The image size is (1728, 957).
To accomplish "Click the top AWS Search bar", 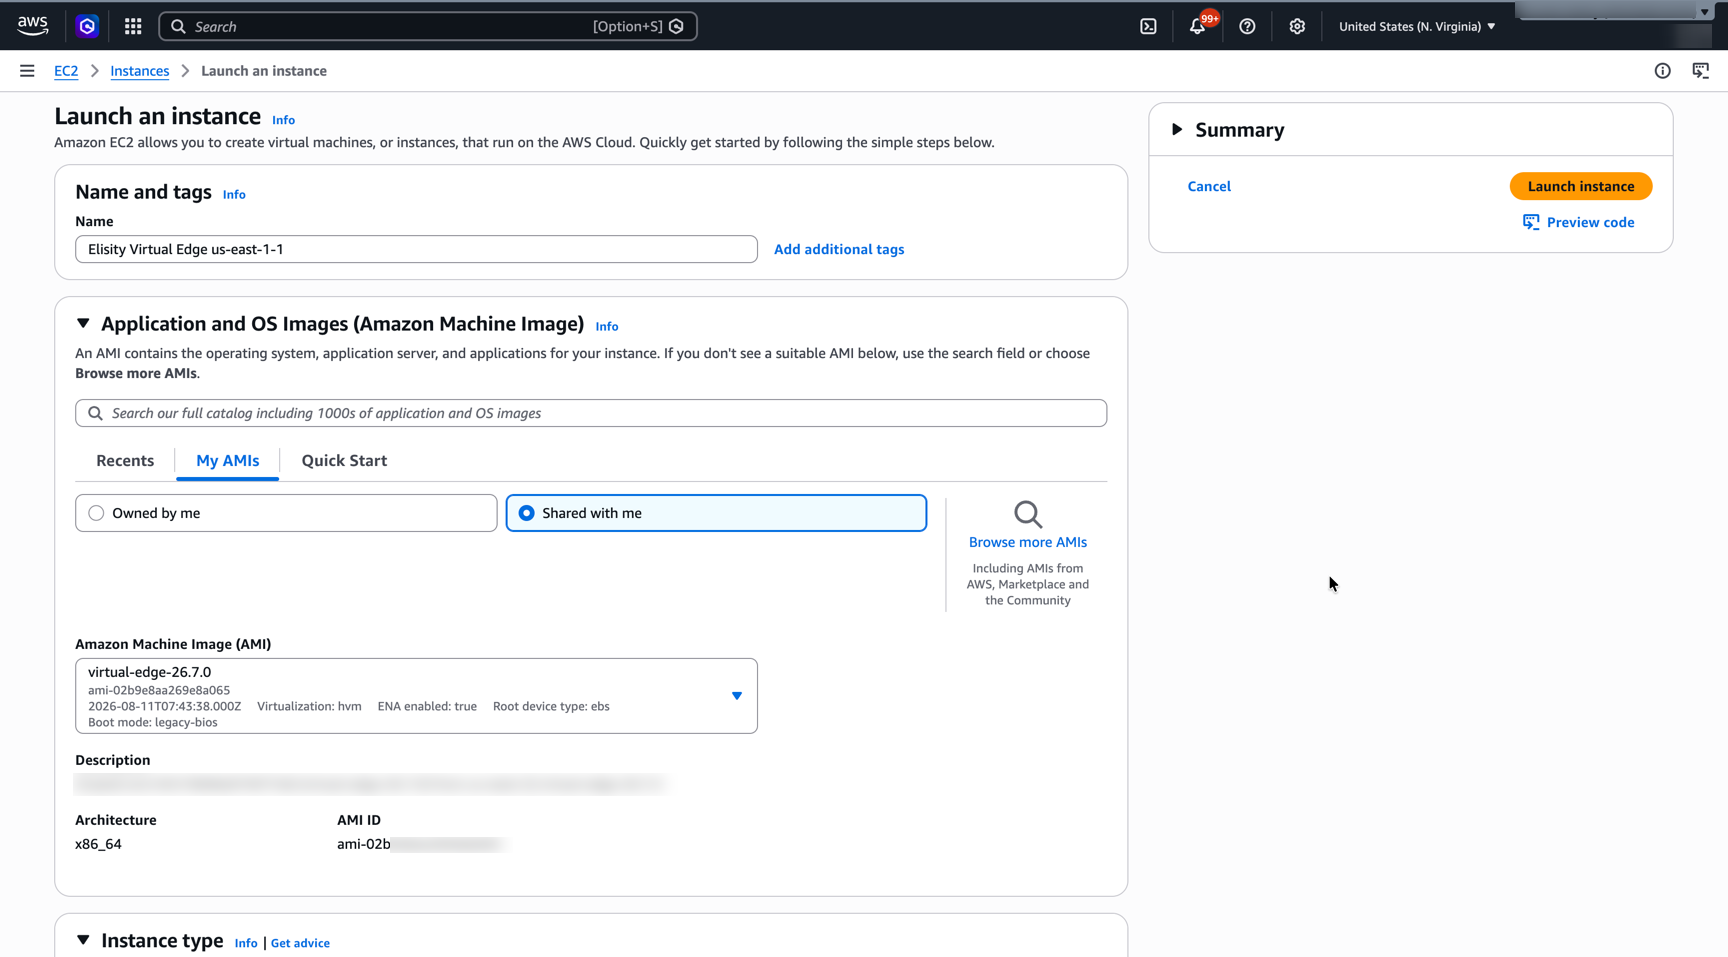I will click(x=428, y=27).
